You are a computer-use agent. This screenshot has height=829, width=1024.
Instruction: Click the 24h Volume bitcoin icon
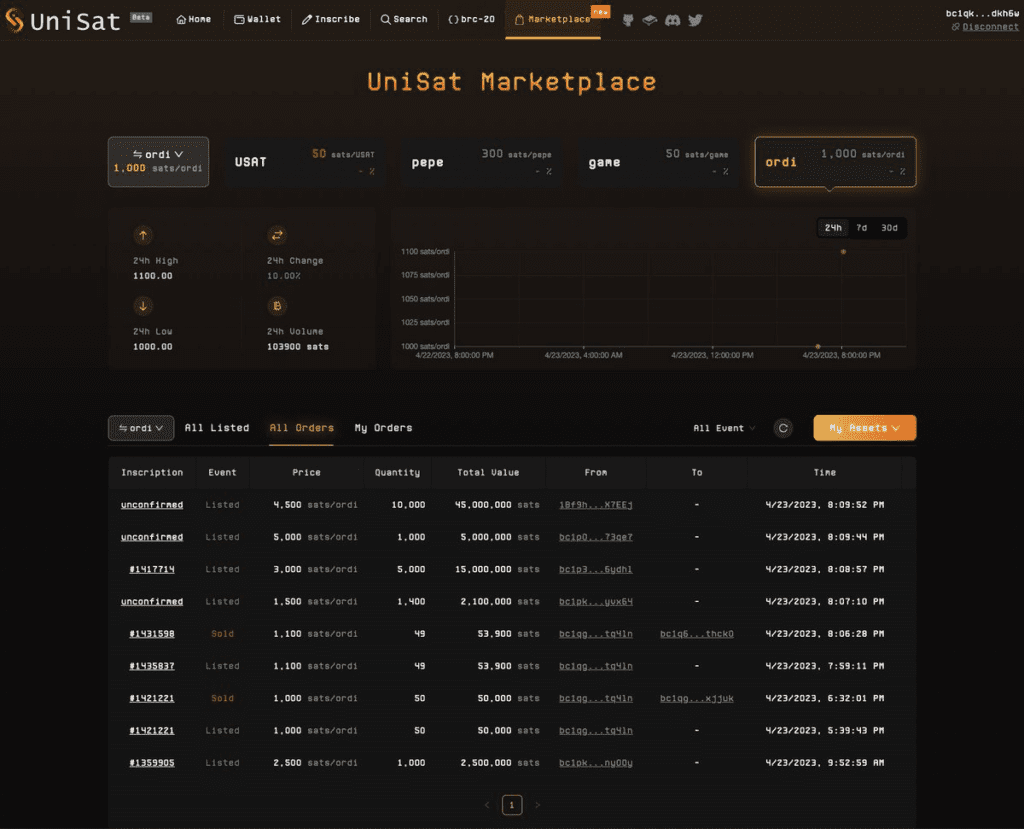(277, 306)
